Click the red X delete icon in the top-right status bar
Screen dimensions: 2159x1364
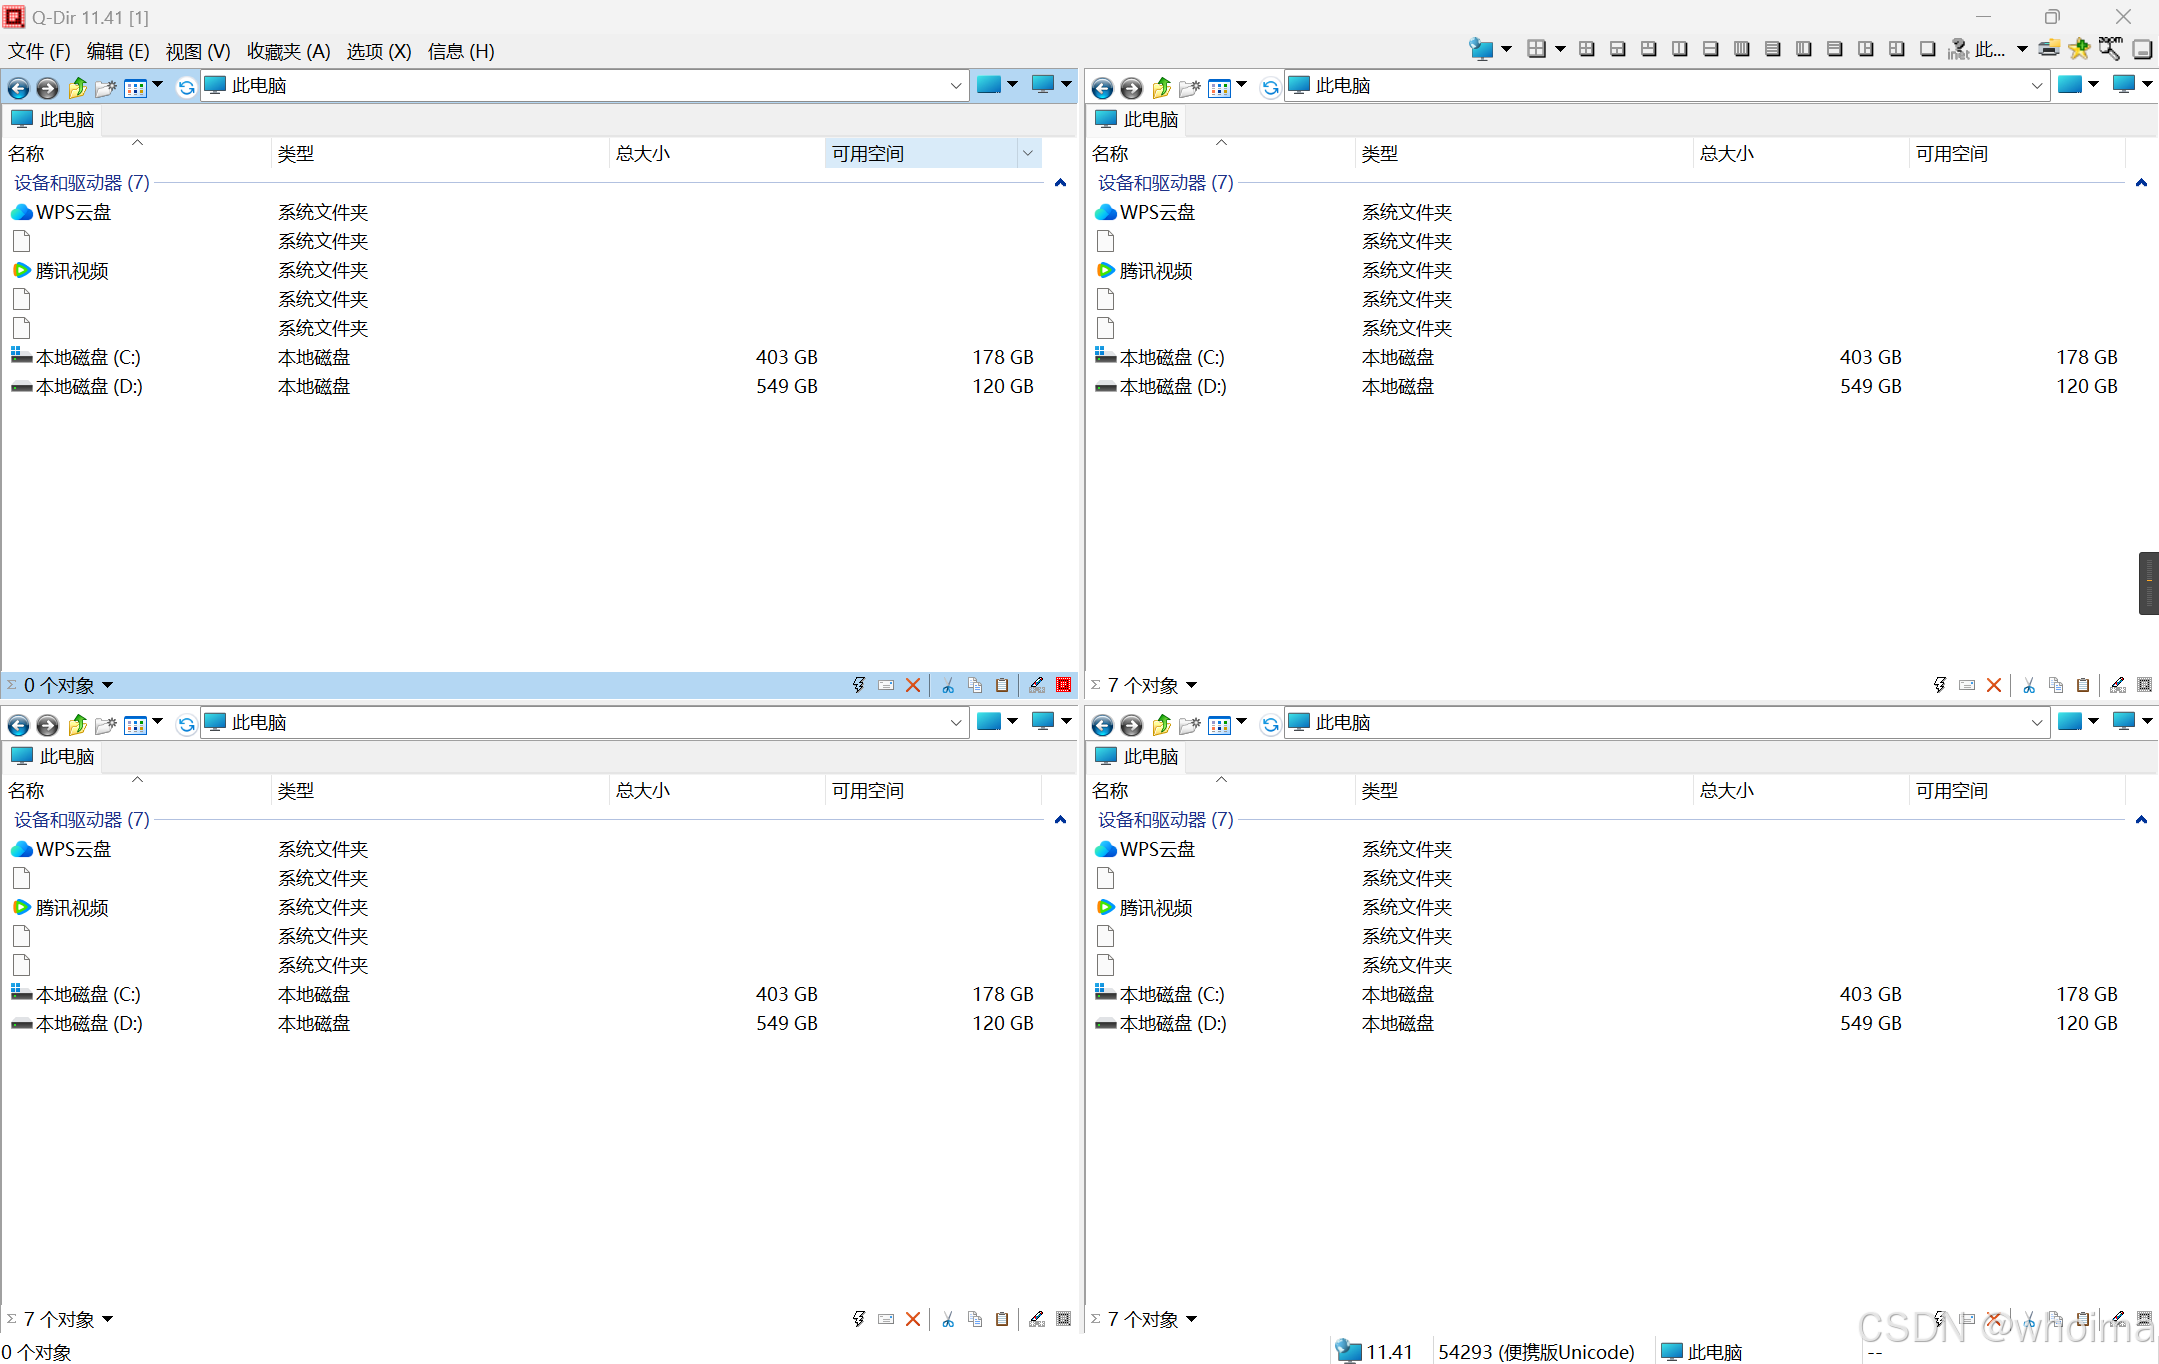pyautogui.click(x=1994, y=685)
